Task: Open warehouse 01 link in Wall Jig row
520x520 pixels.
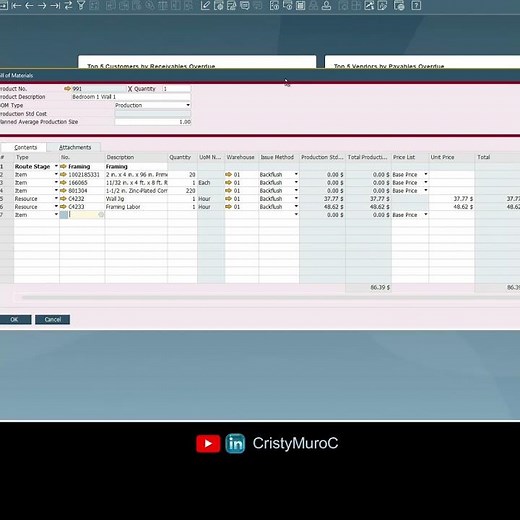Action: tap(228, 199)
